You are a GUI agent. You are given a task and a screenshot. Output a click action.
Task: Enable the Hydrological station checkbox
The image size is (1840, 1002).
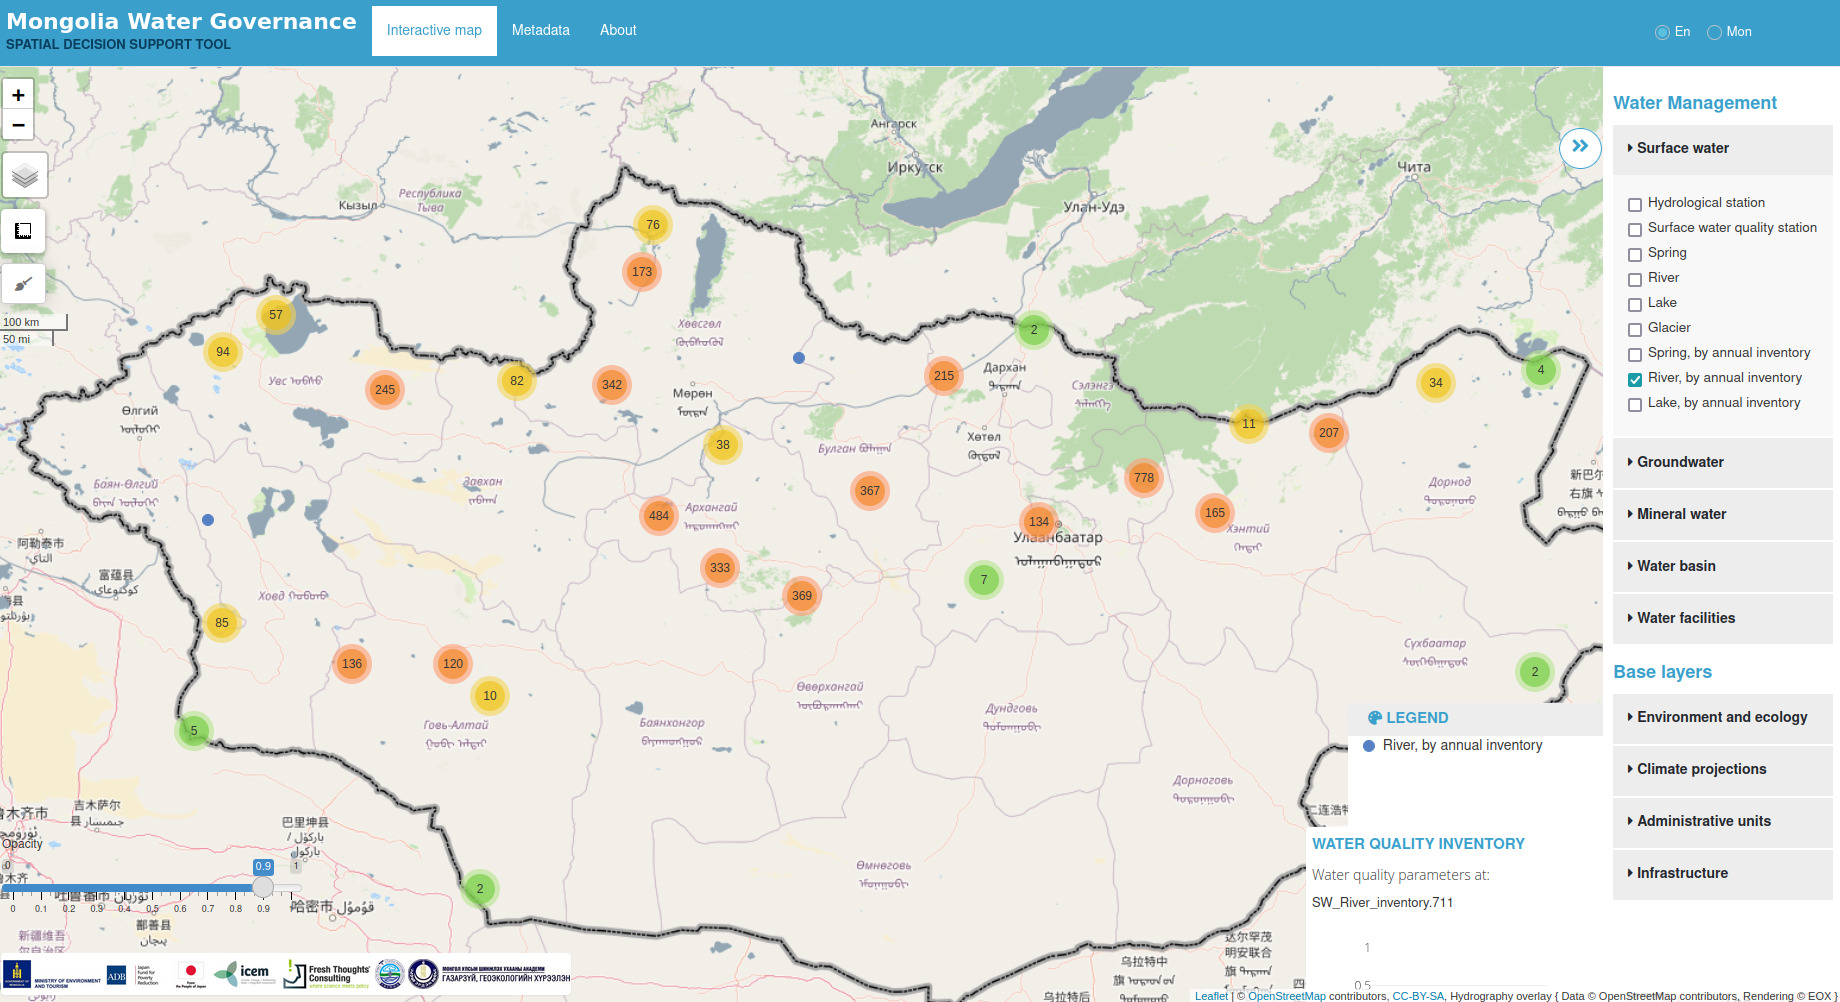[x=1635, y=204]
